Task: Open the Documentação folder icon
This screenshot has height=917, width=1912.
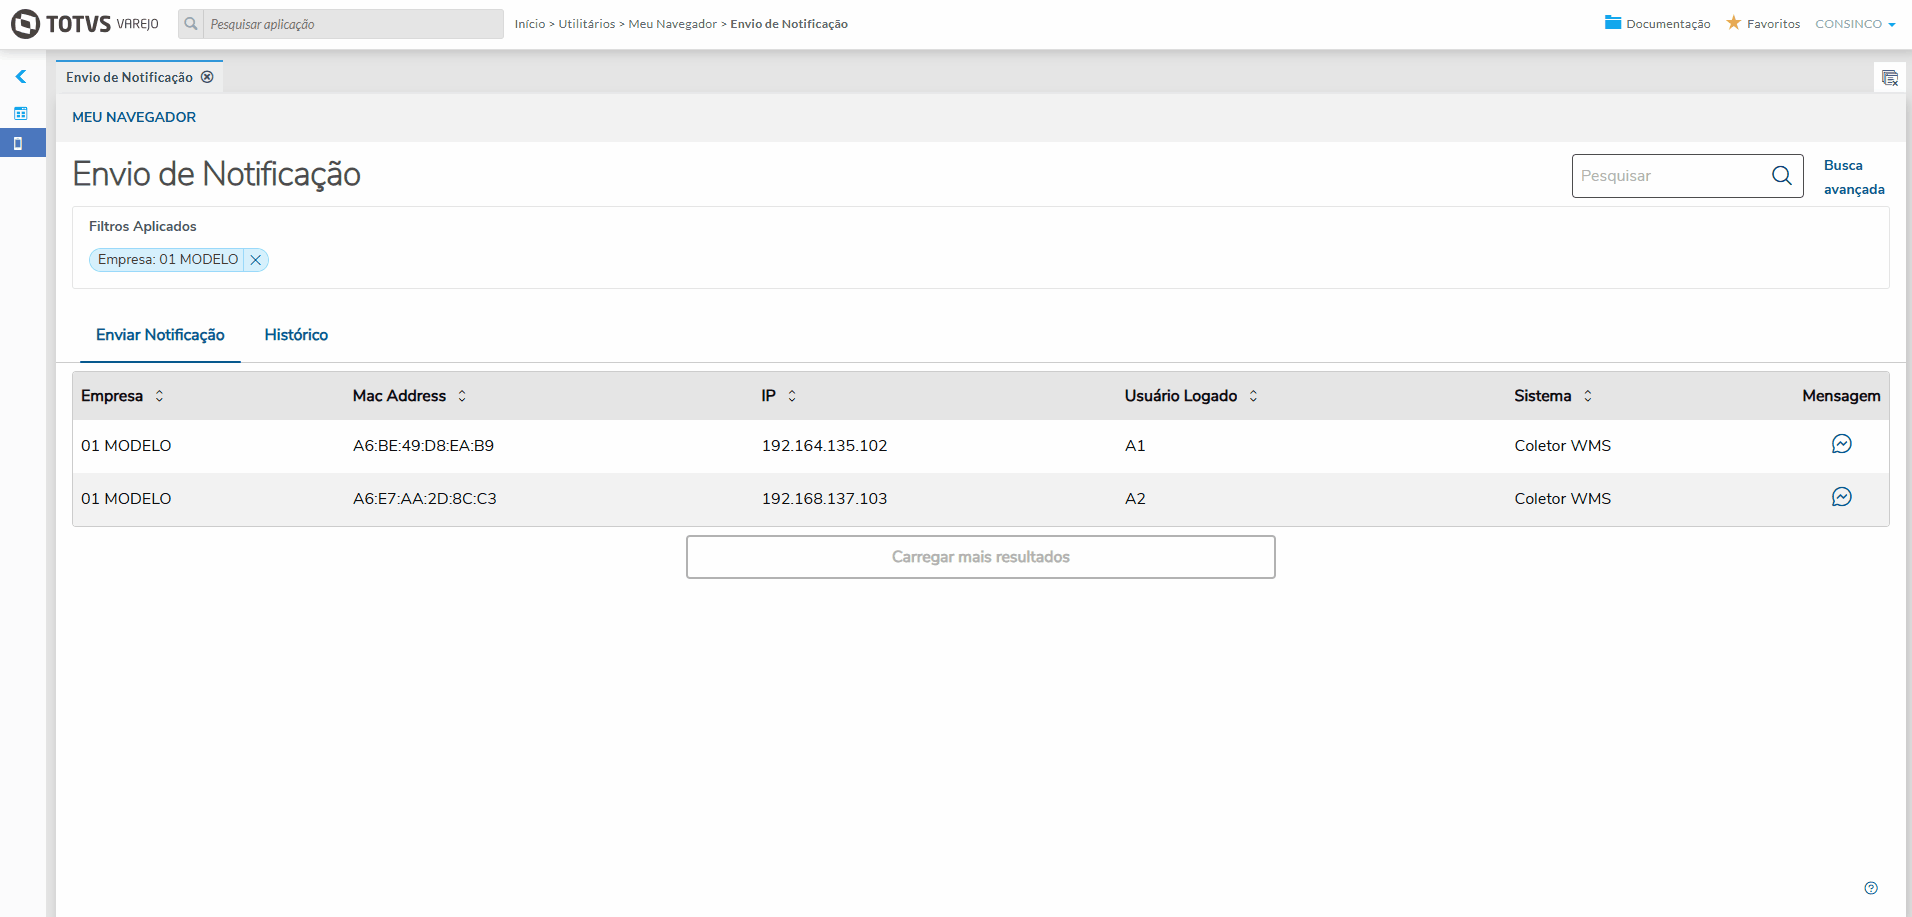Action: pos(1613,23)
